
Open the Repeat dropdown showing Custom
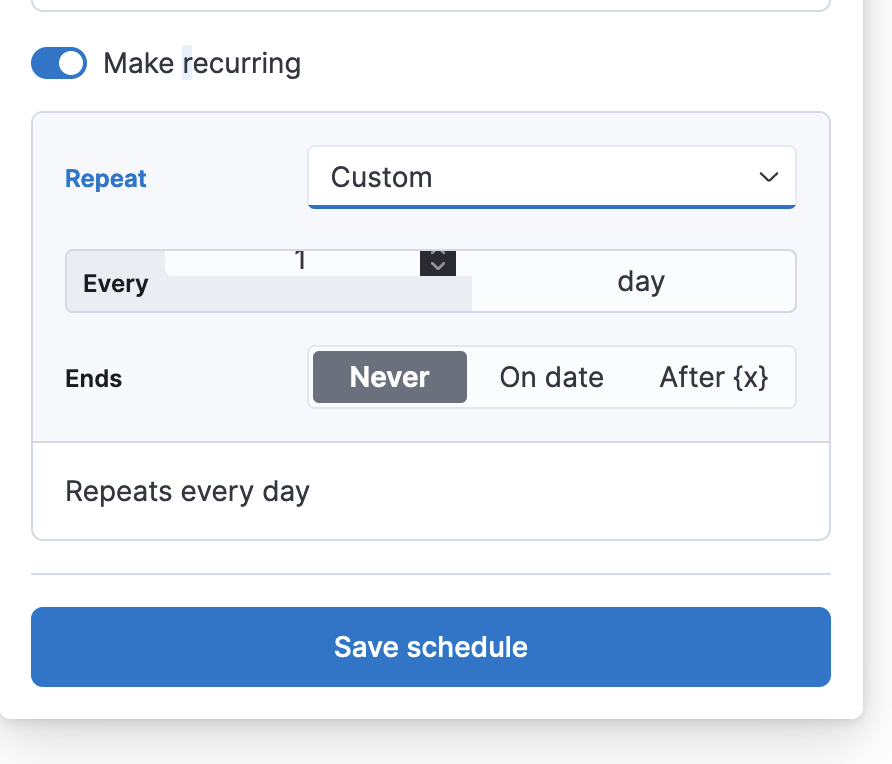click(551, 178)
